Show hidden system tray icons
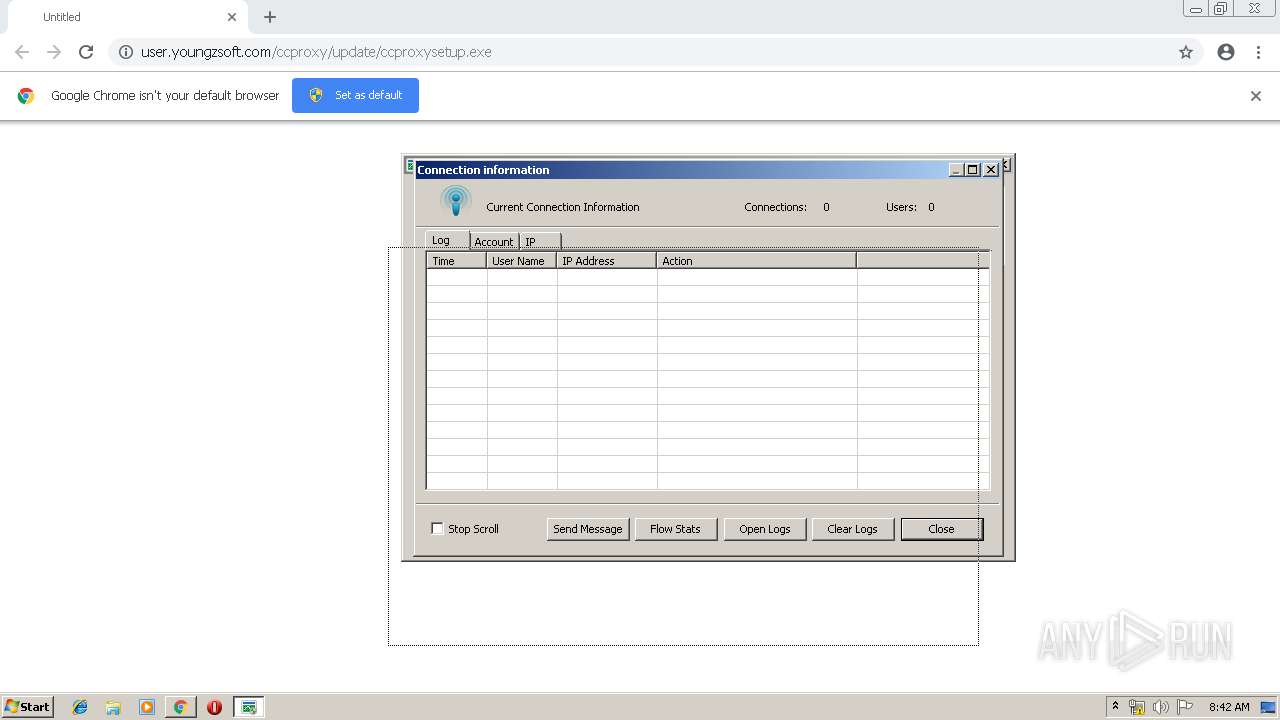The image size is (1280, 720). point(1116,706)
